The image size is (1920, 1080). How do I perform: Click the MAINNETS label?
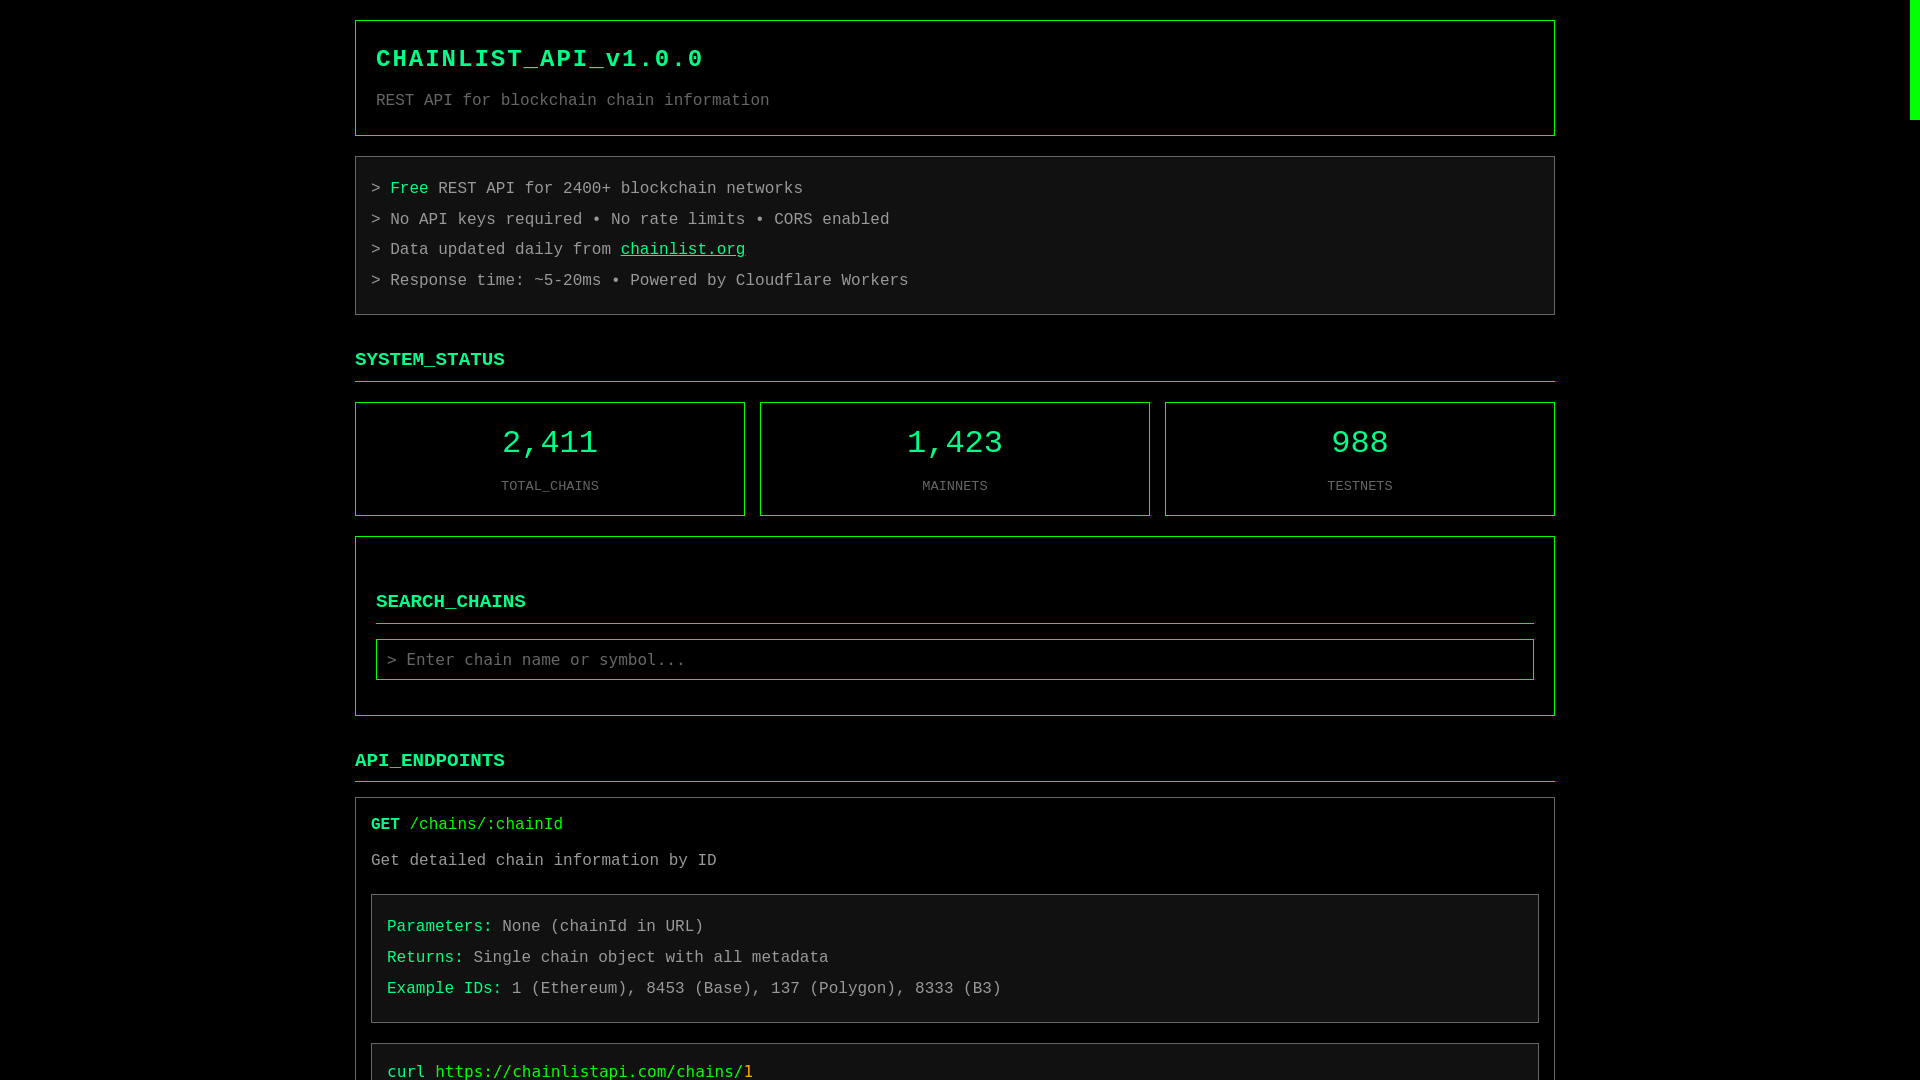954,487
